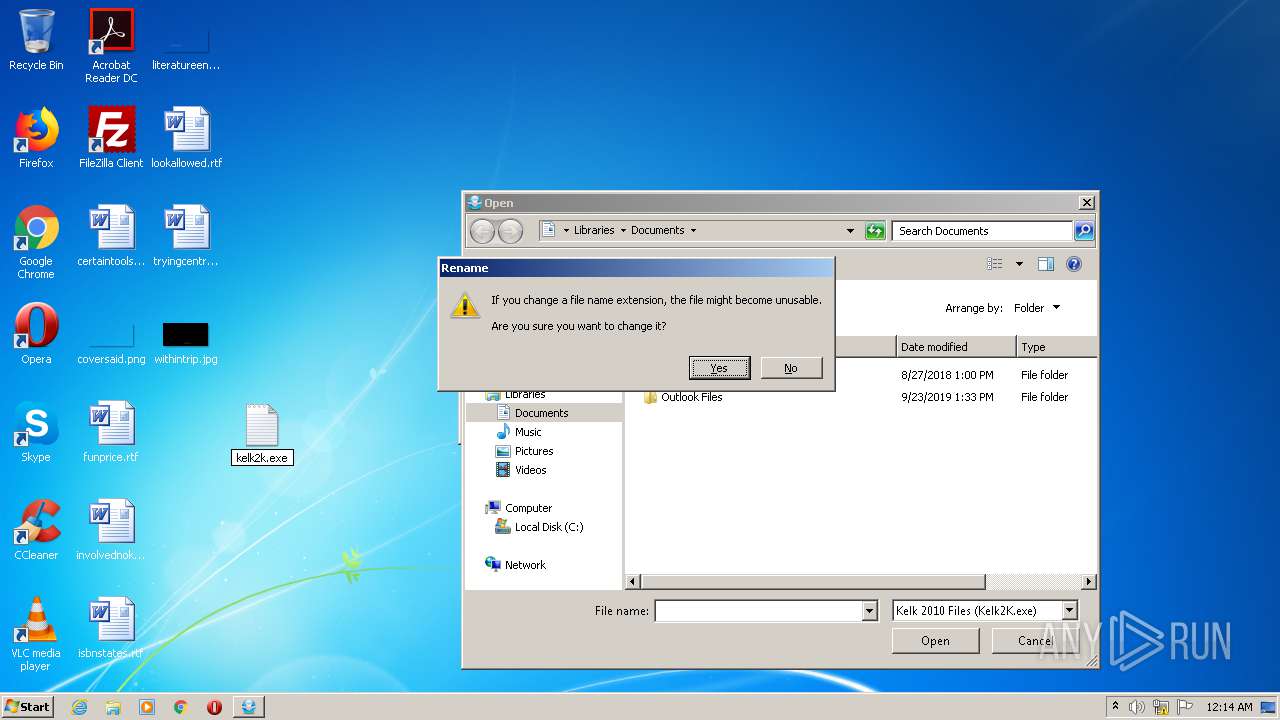
Task: Show hidden system tray icons
Action: pos(1115,707)
